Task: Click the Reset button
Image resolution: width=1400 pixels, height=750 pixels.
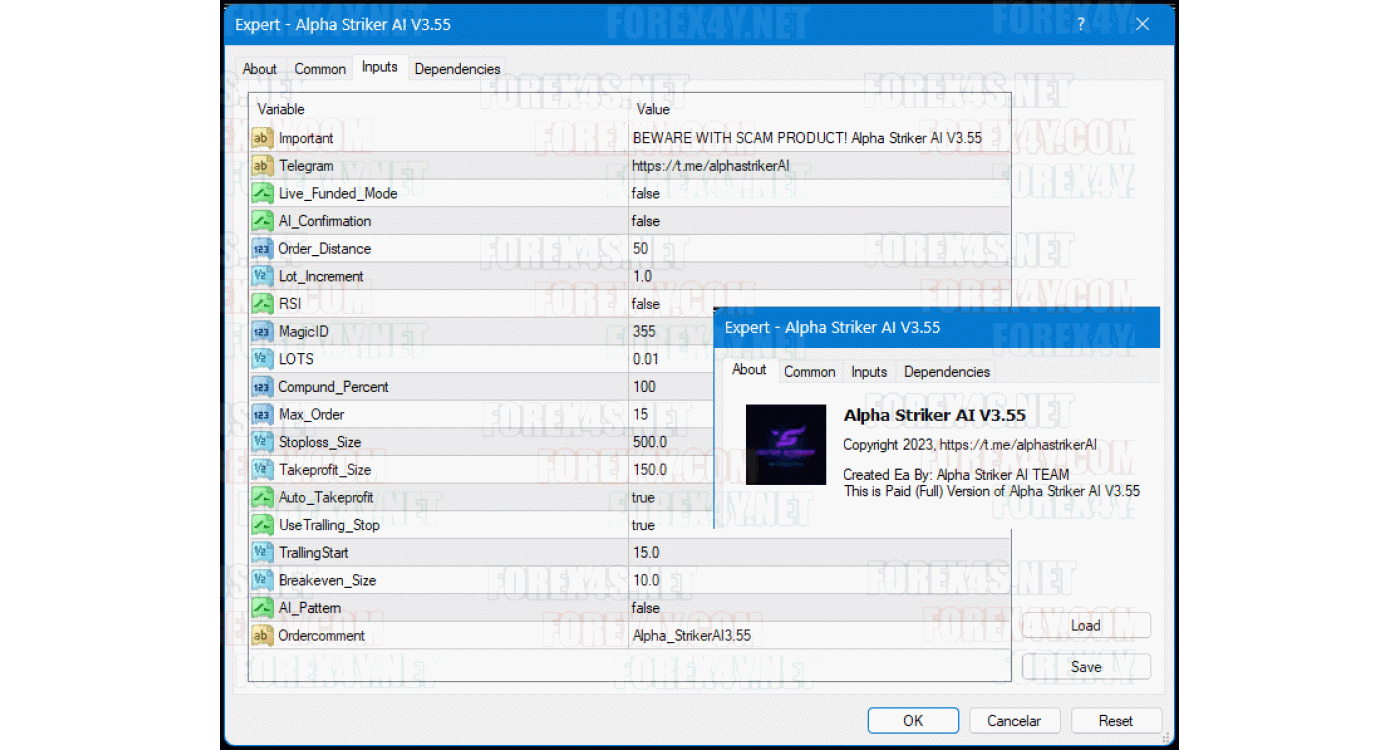Action: 1116,720
